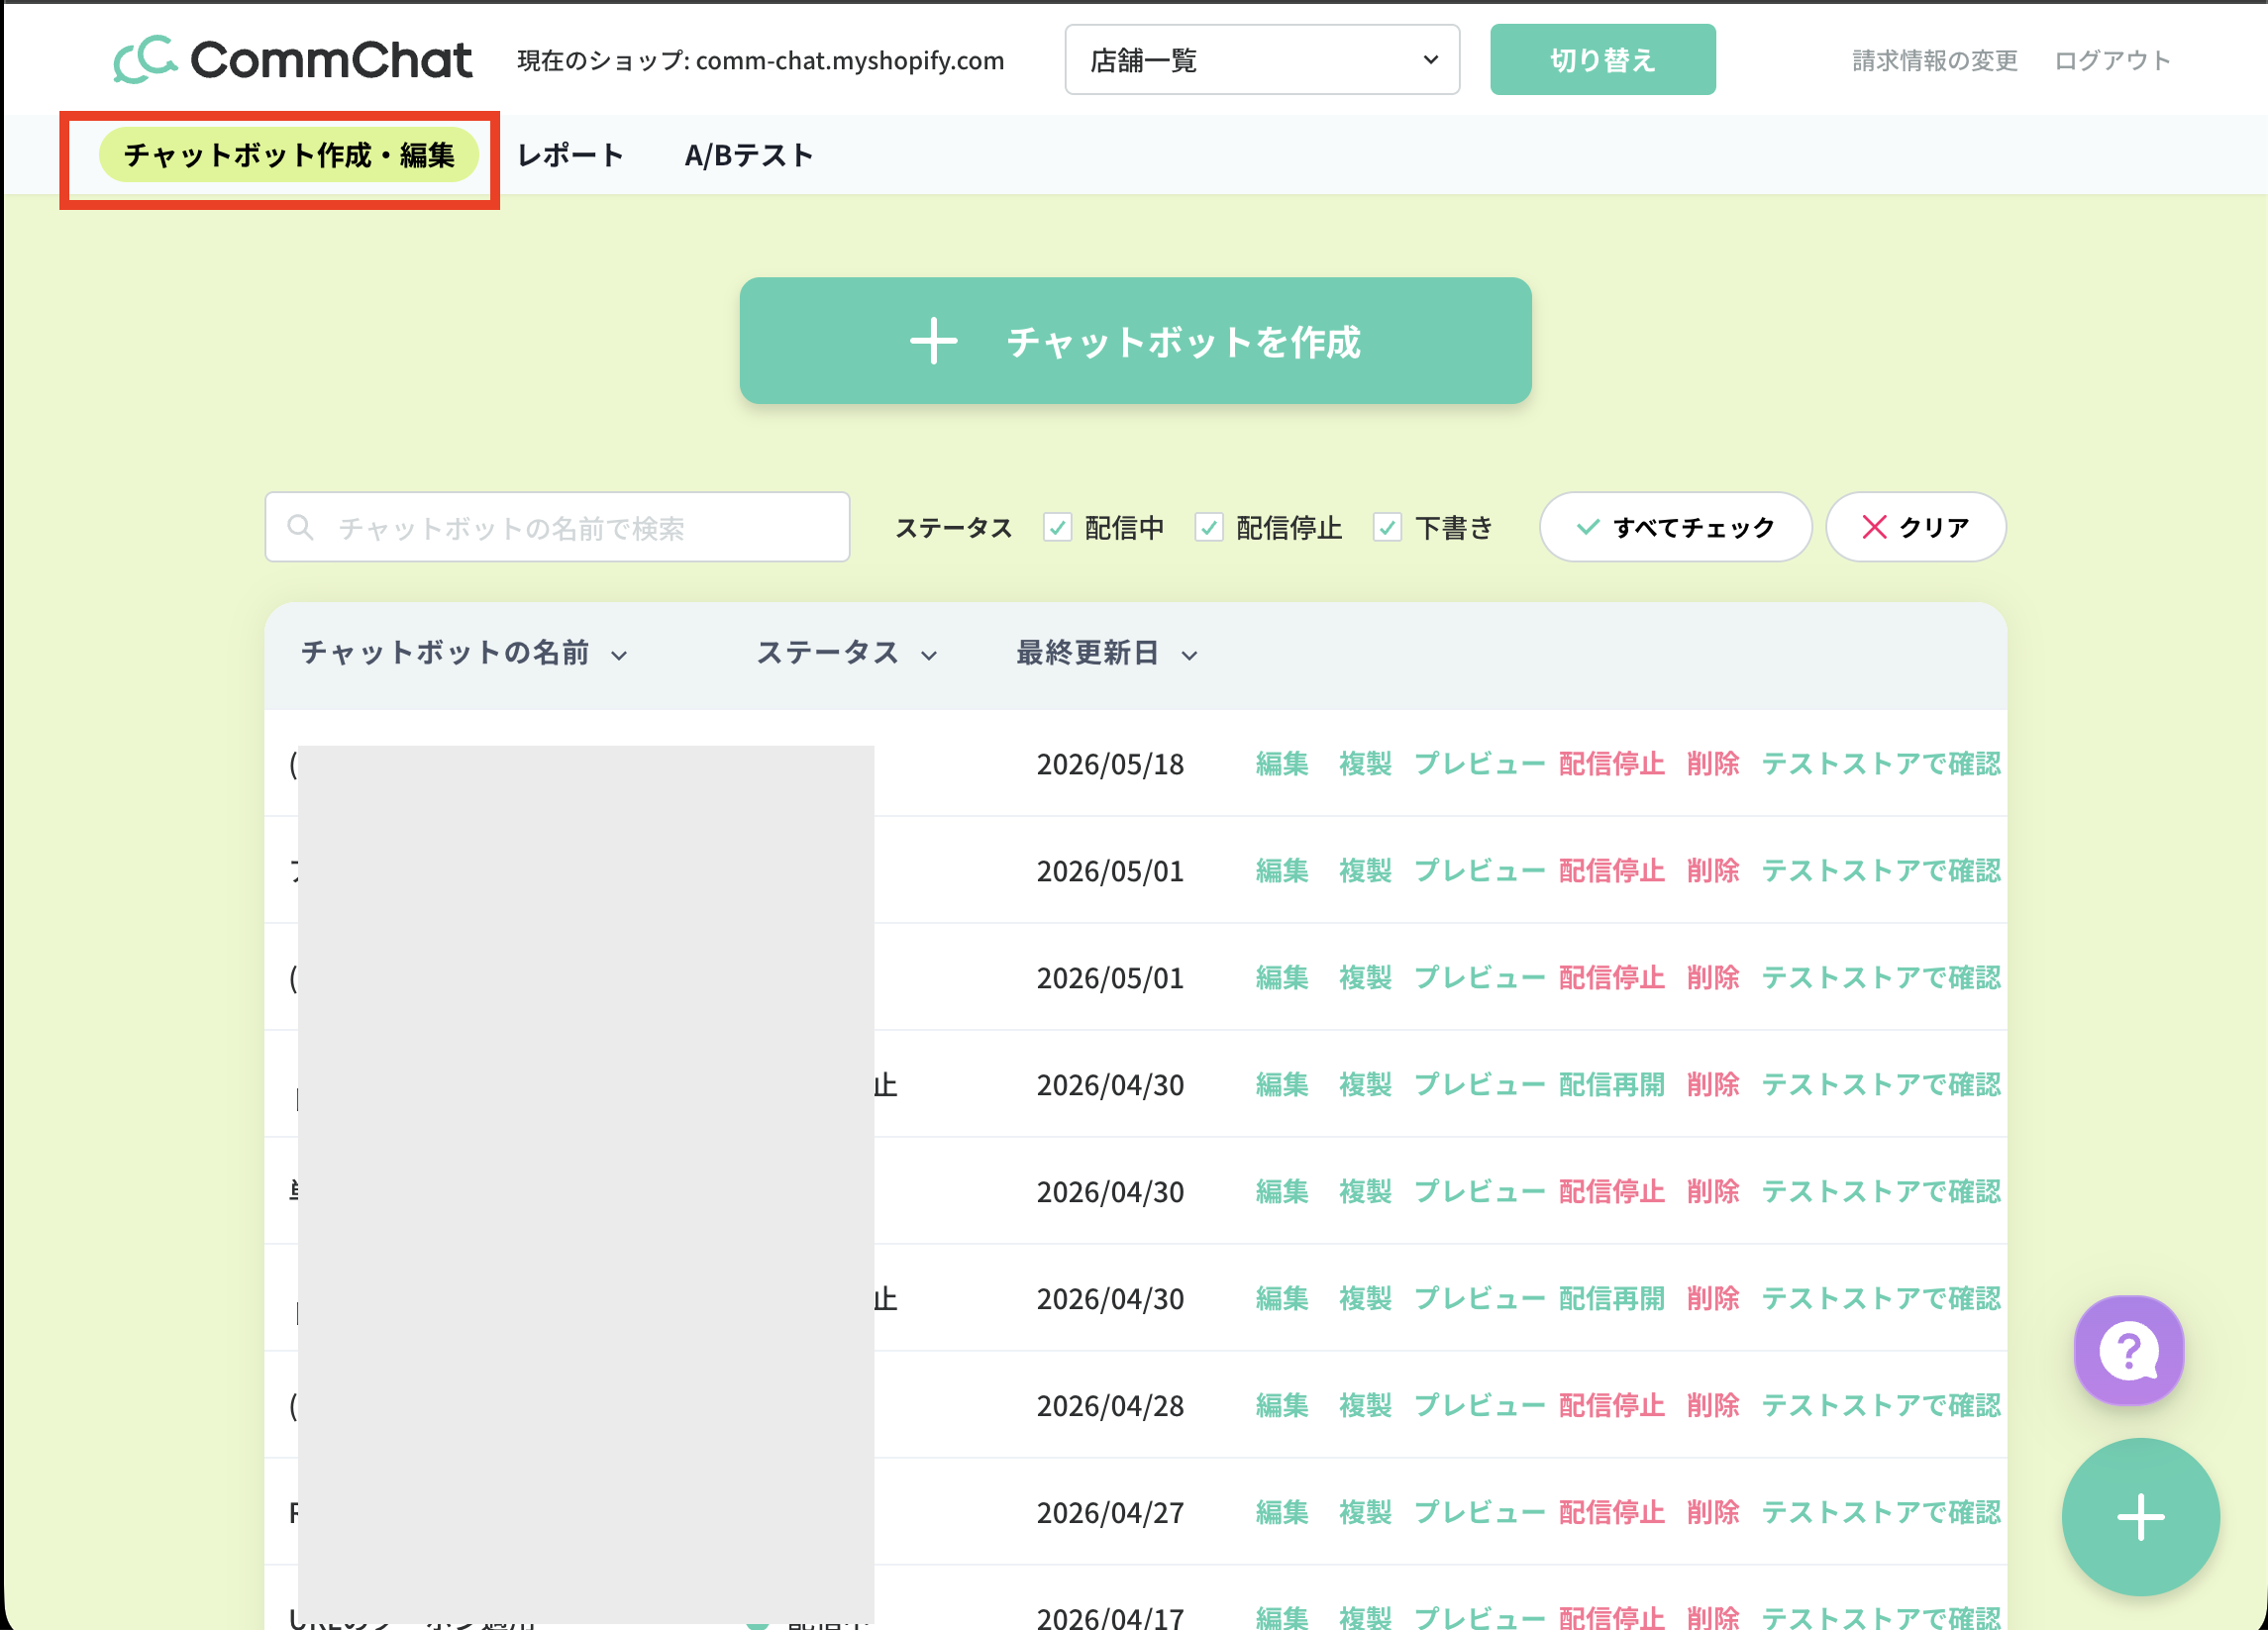This screenshot has width=2268, height=1630.
Task: Select the 2026/04/28 date cell
Action: point(1110,1406)
